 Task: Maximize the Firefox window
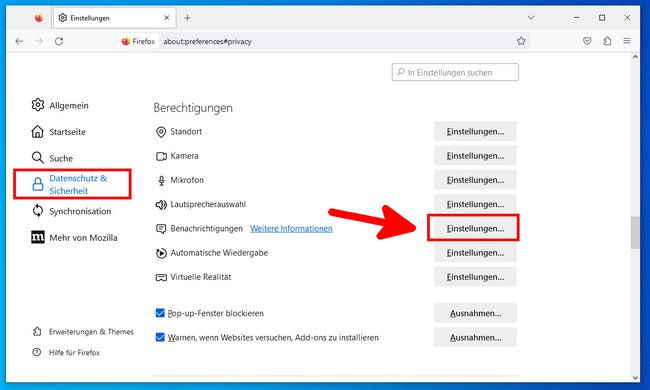click(602, 18)
